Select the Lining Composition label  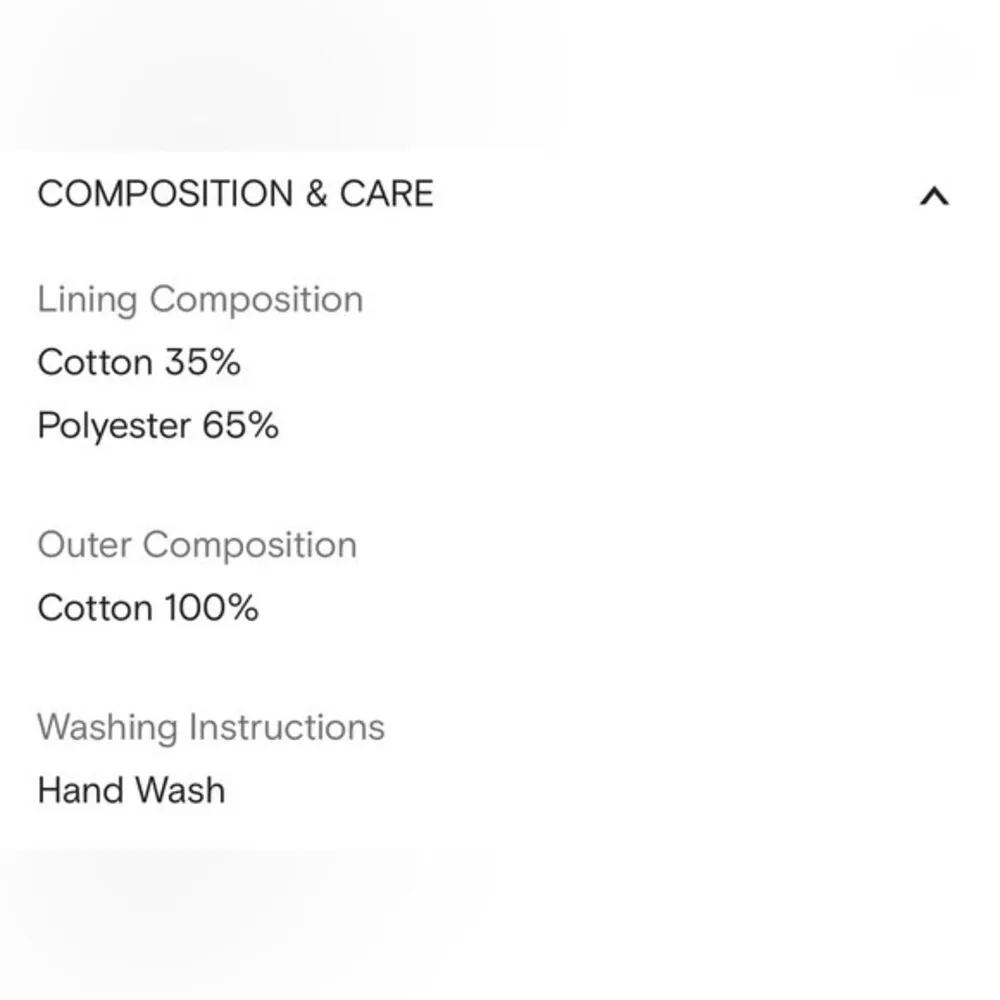click(200, 300)
